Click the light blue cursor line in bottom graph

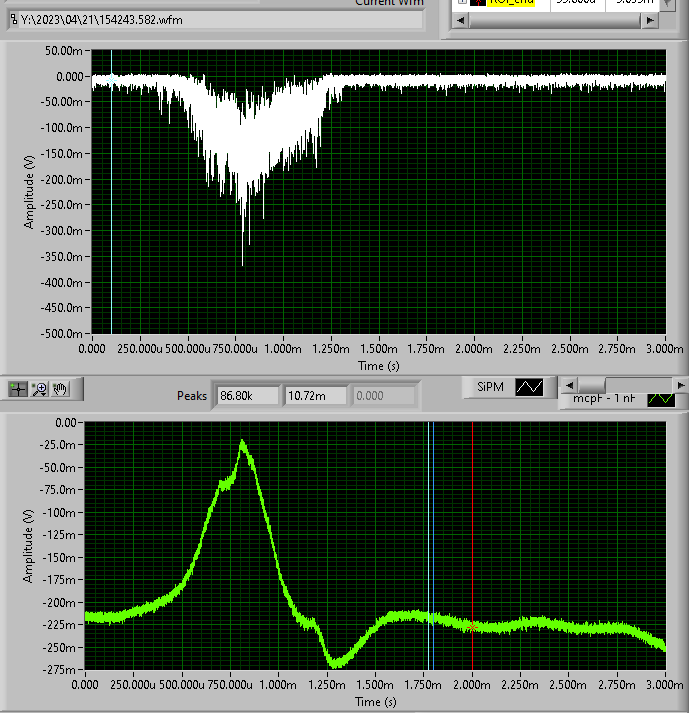[428, 546]
